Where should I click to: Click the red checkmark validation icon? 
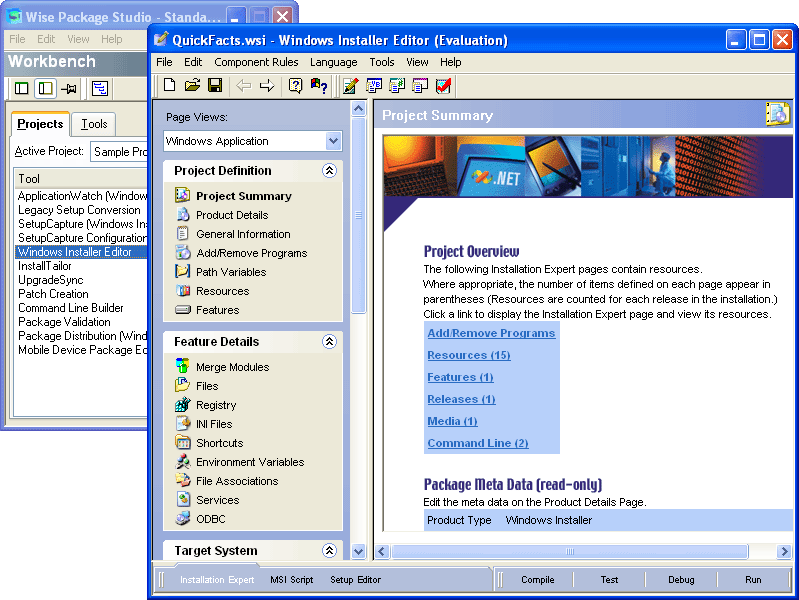(443, 86)
